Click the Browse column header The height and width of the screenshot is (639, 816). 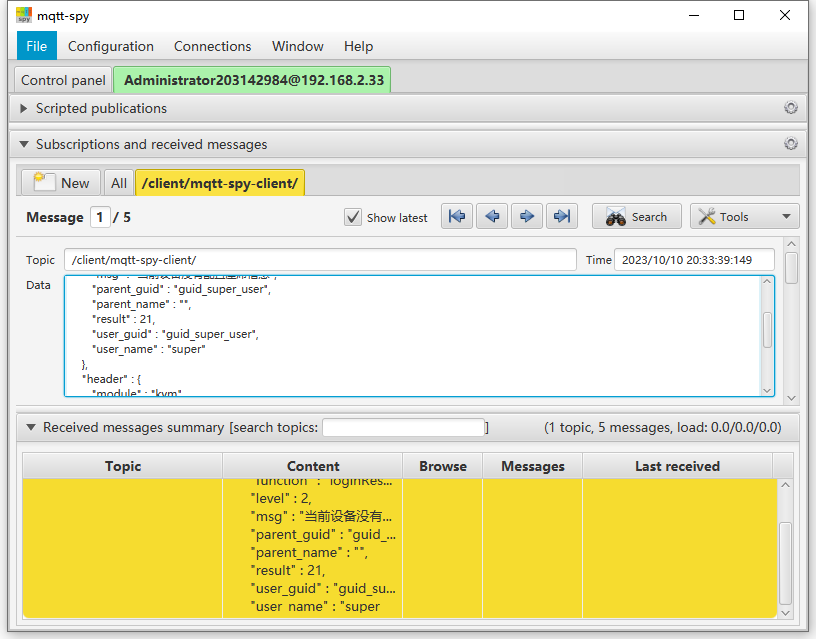click(x=443, y=466)
